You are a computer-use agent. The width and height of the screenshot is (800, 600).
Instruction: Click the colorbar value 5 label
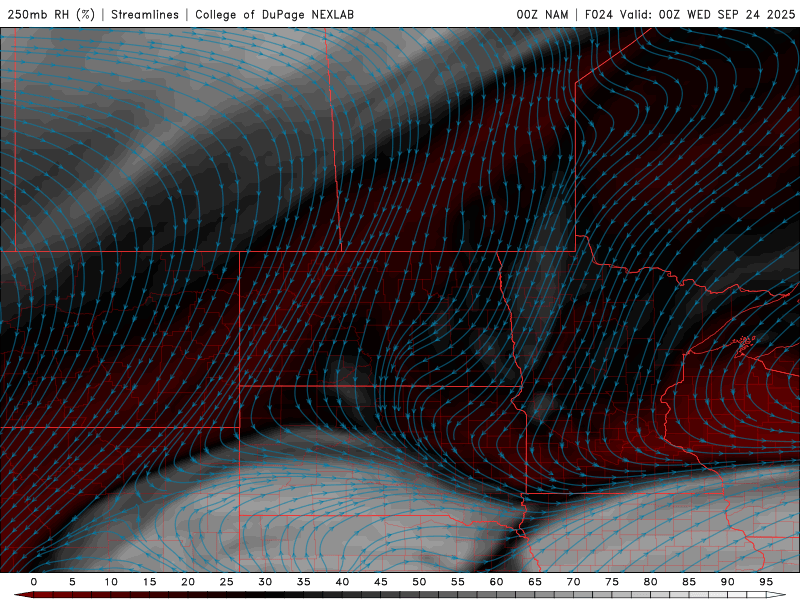72,582
